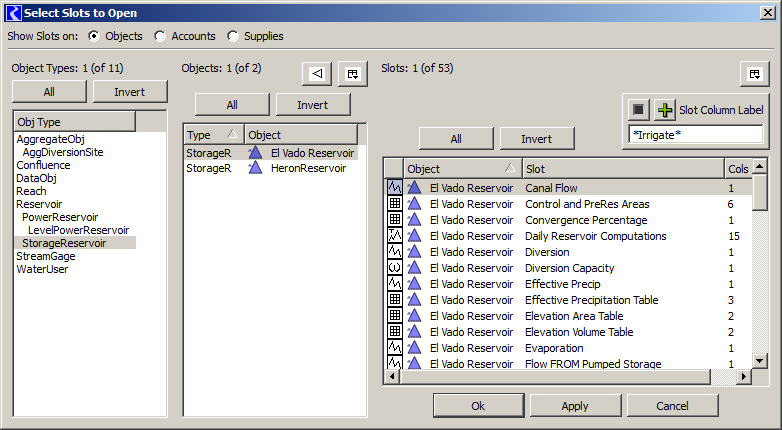Click the Object column header in Objects list

pos(301,135)
